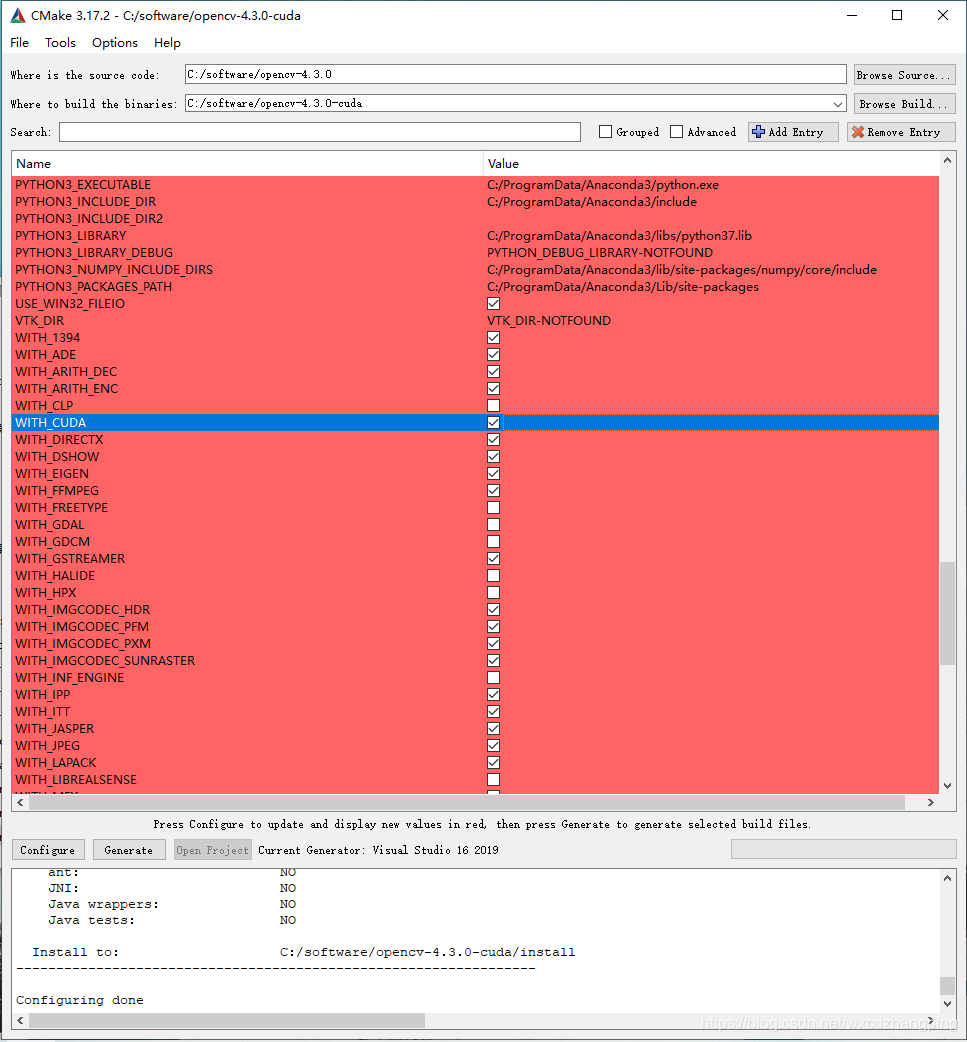Click the Value column header

(x=711, y=163)
